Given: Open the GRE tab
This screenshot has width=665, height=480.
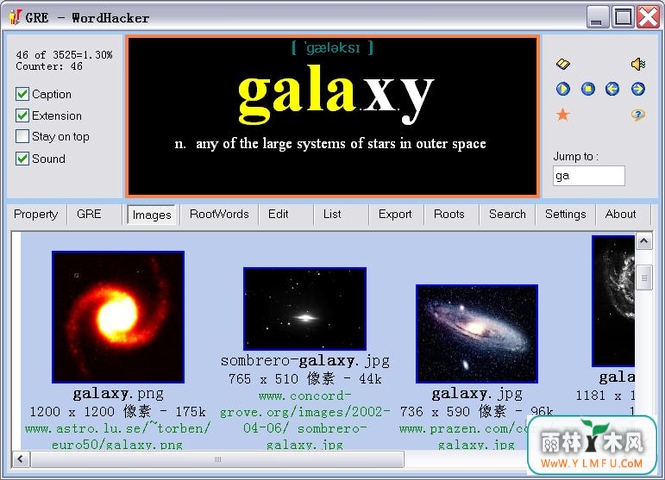Looking at the screenshot, I should pyautogui.click(x=89, y=214).
